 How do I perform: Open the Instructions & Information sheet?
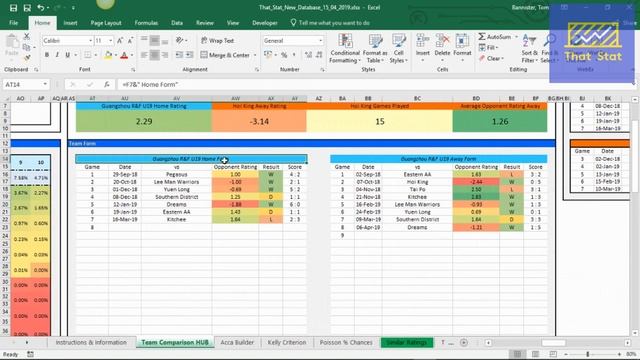point(91,342)
